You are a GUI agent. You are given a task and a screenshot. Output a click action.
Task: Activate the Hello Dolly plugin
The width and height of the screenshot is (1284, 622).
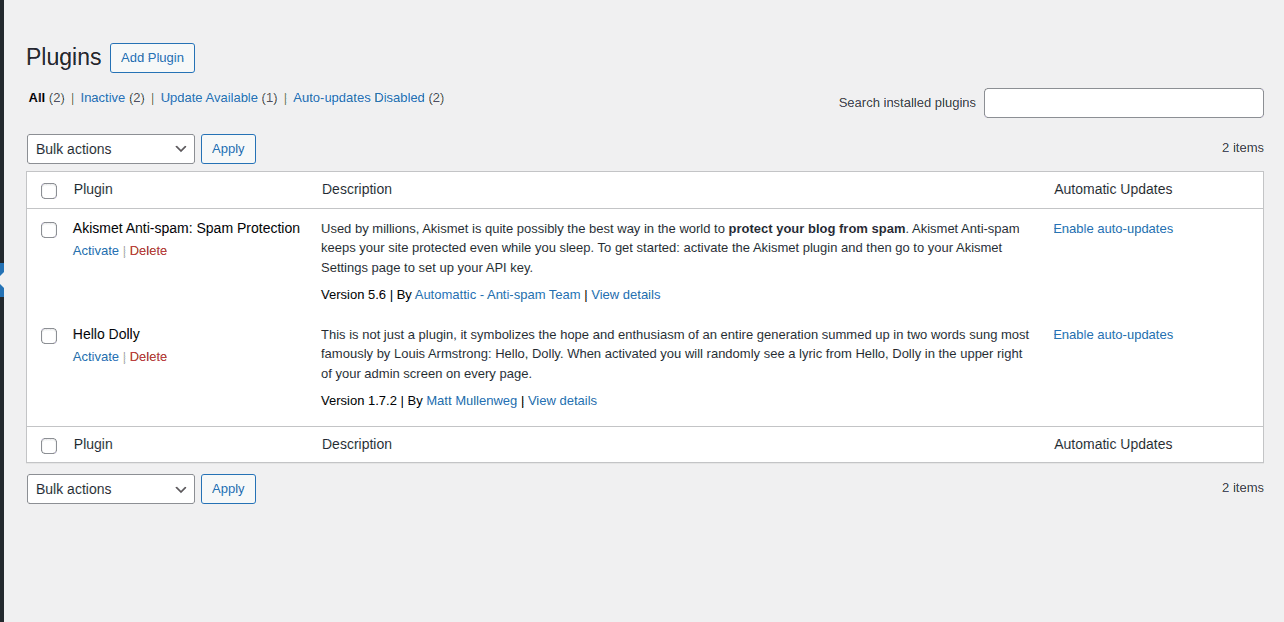coord(96,357)
